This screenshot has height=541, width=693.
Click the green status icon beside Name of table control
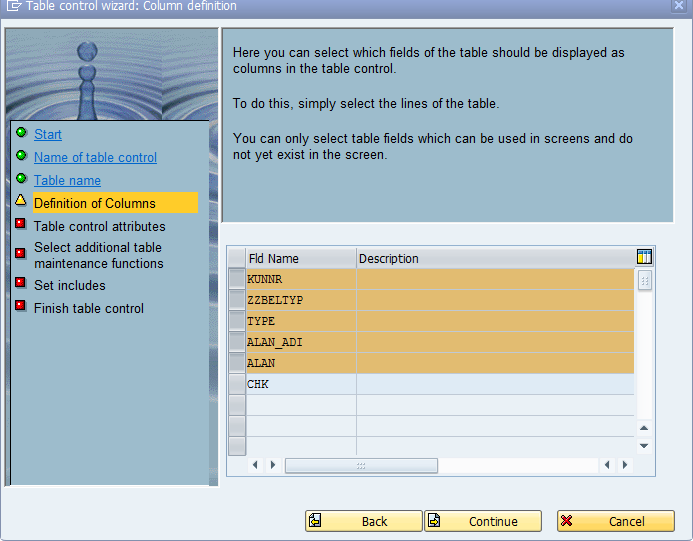21,155
